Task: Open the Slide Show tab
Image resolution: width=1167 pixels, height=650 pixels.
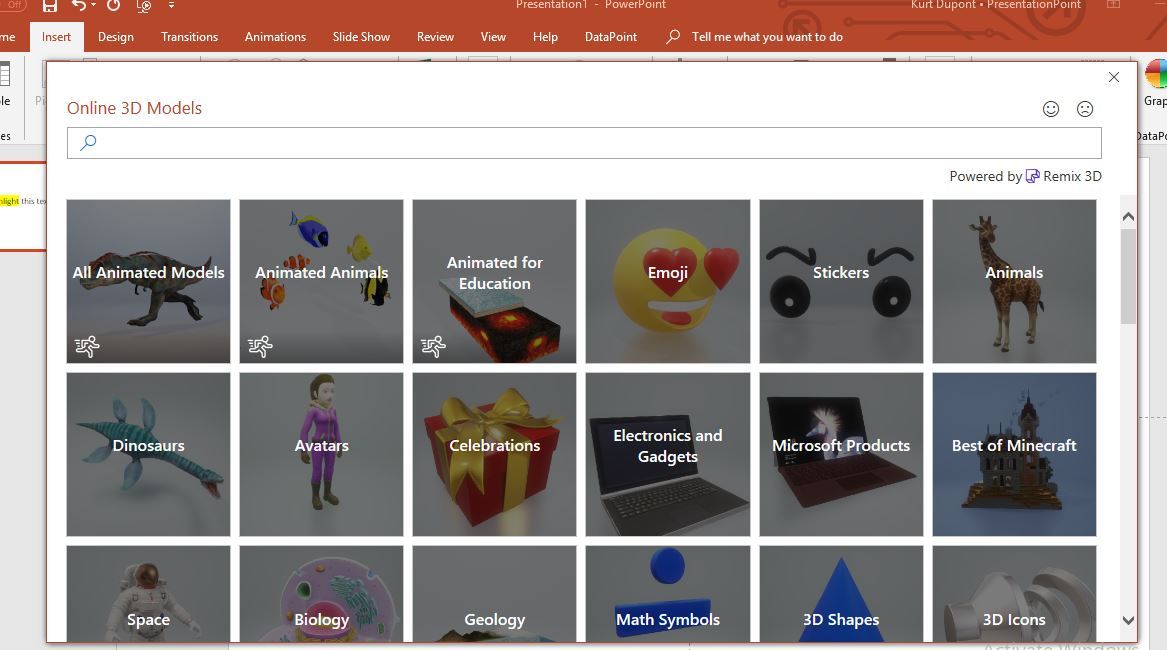Action: click(361, 37)
